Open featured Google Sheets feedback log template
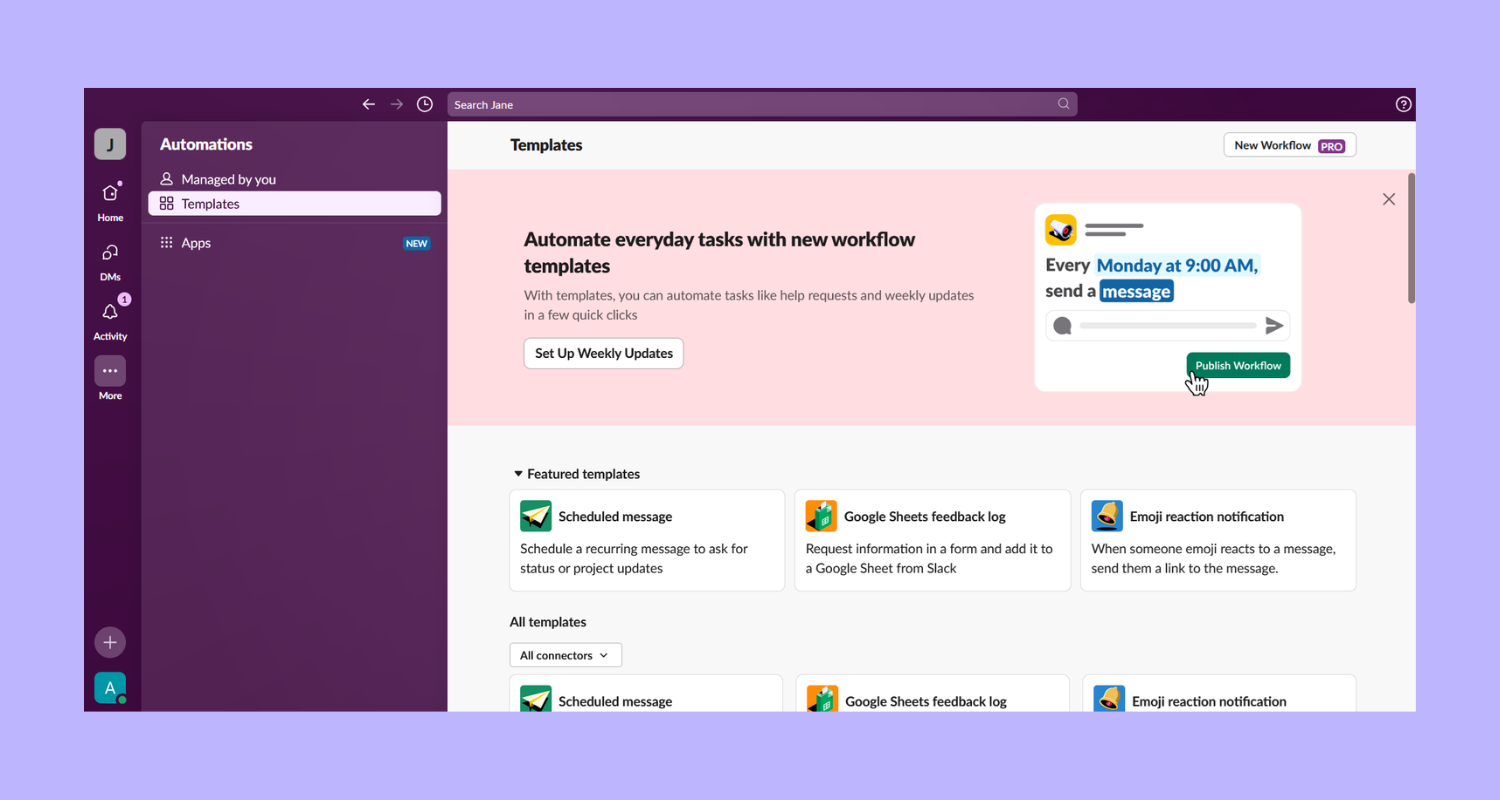Viewport: 1500px width, 800px height. coord(932,540)
